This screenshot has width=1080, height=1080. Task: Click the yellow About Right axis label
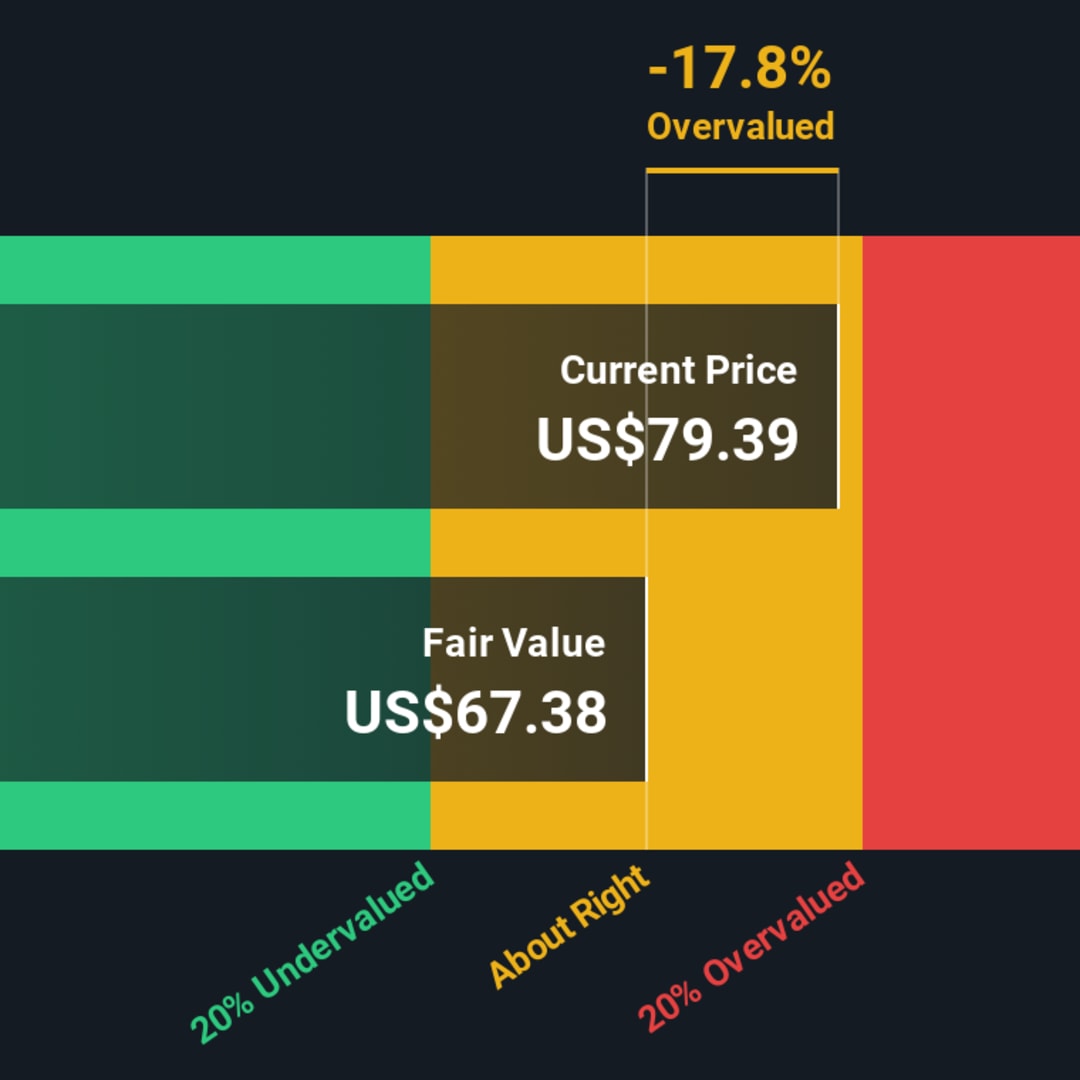click(x=569, y=926)
